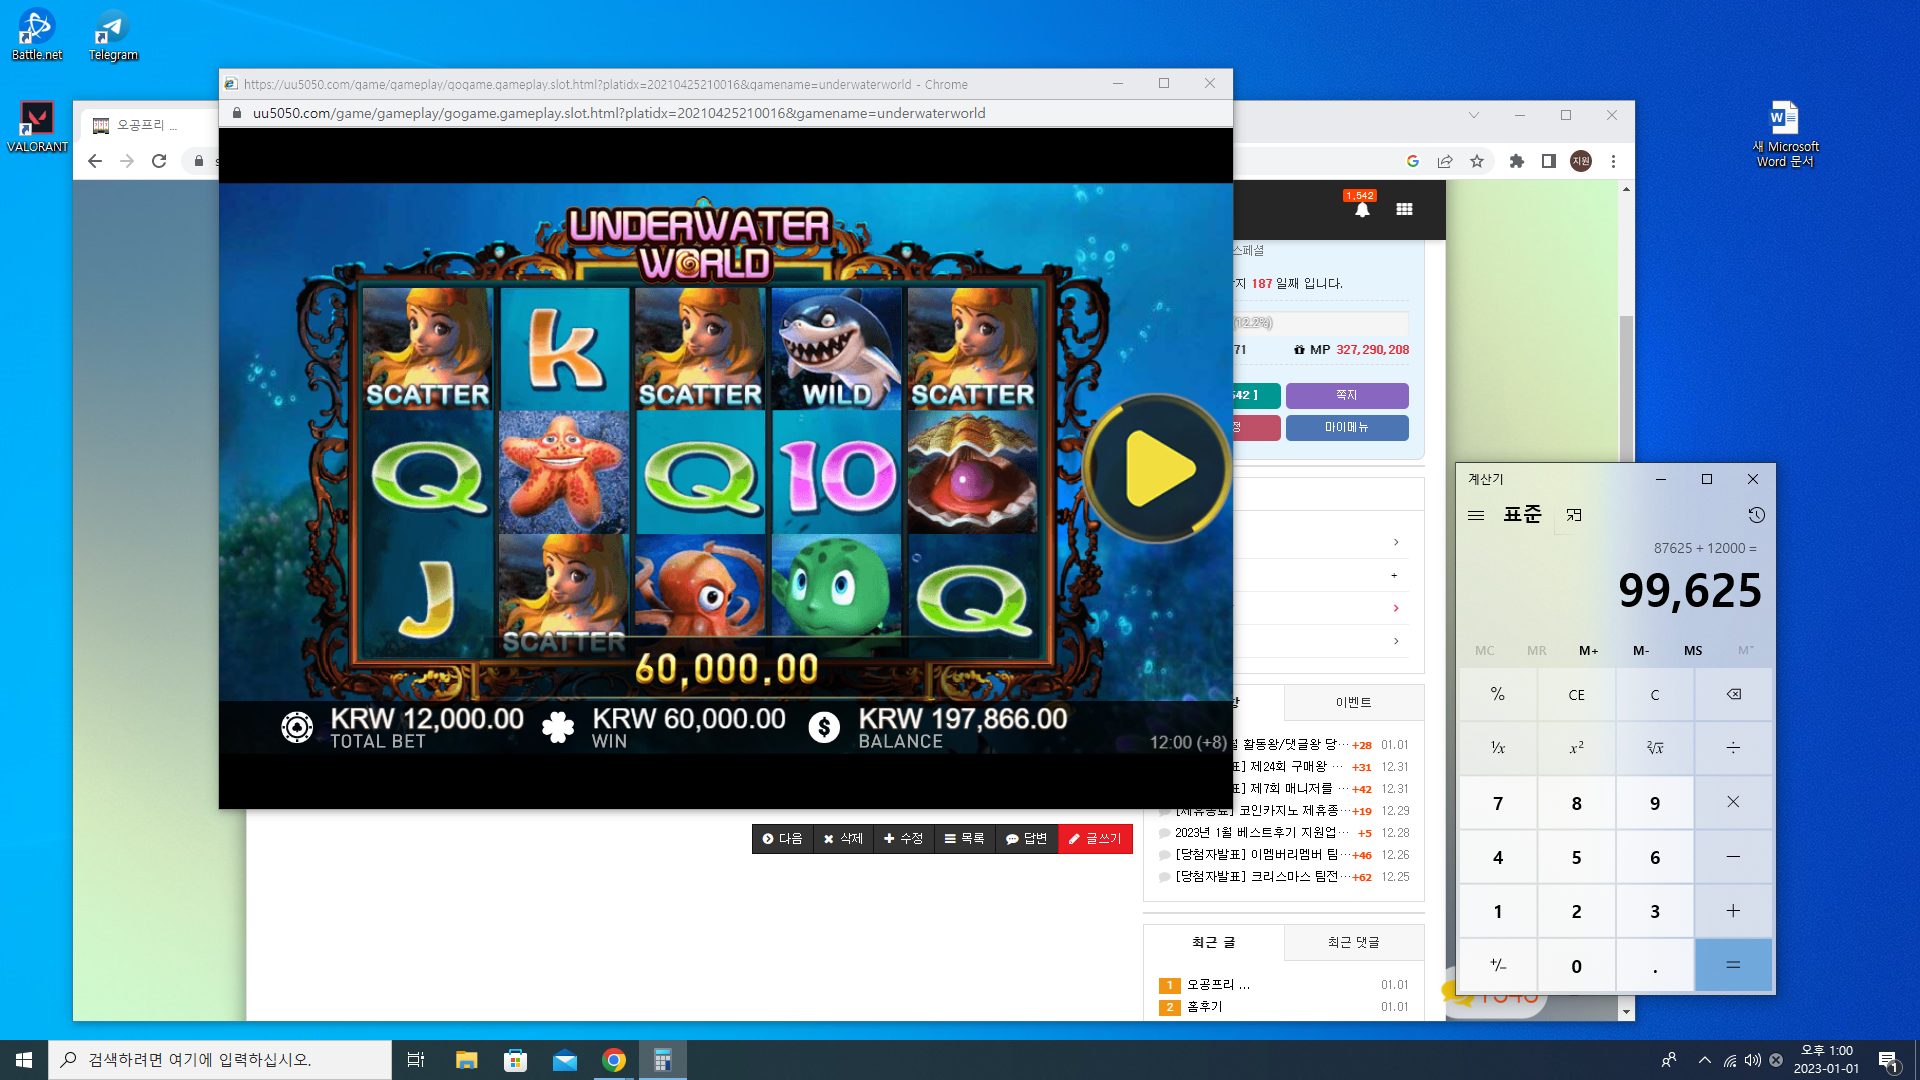The height and width of the screenshot is (1080, 1920).
Task: Click the popup address bar URL
Action: tap(619, 113)
